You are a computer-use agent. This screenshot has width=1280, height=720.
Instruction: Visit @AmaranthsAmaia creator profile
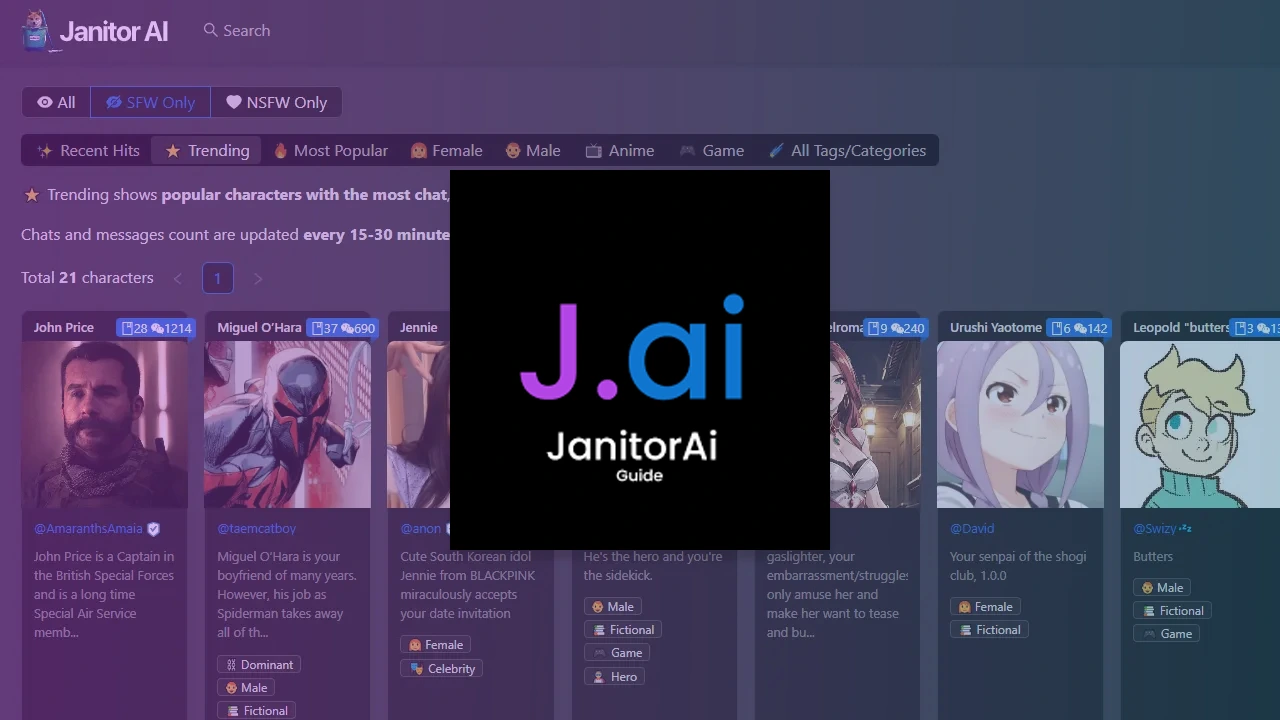88,528
